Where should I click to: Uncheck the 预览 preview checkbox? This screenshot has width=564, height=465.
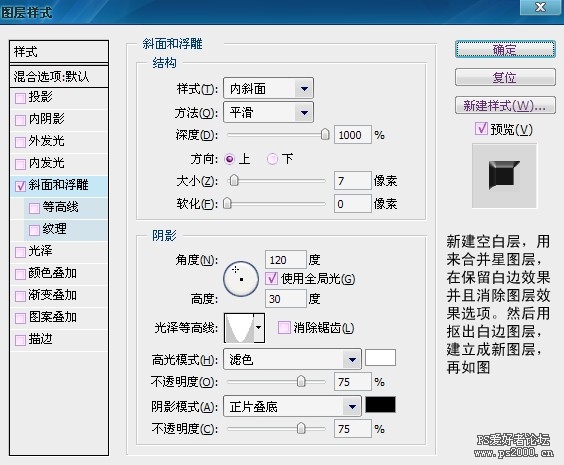pos(481,129)
